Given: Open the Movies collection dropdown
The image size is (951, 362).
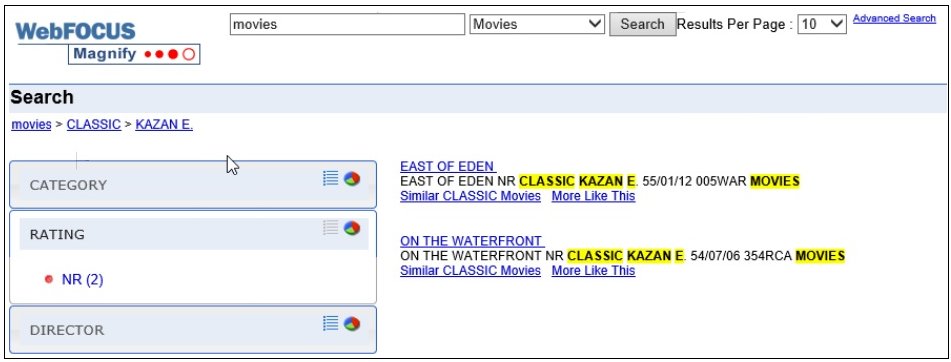Looking at the screenshot, I should point(537,24).
